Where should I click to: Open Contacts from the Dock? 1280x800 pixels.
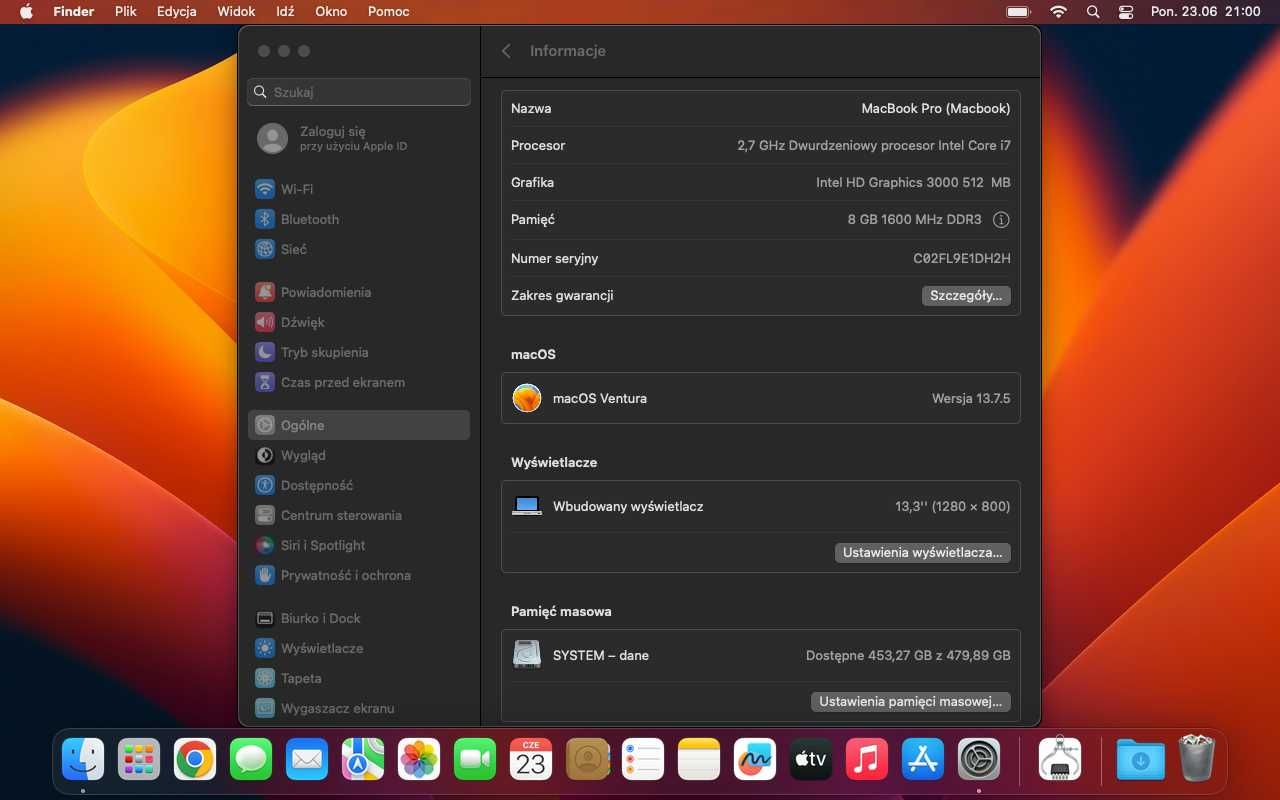point(587,760)
